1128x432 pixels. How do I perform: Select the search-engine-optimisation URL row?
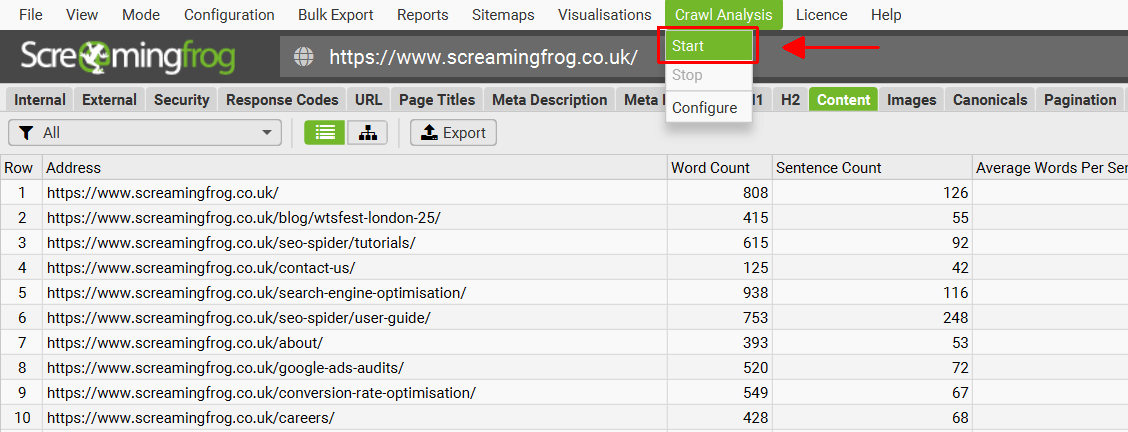point(564,293)
